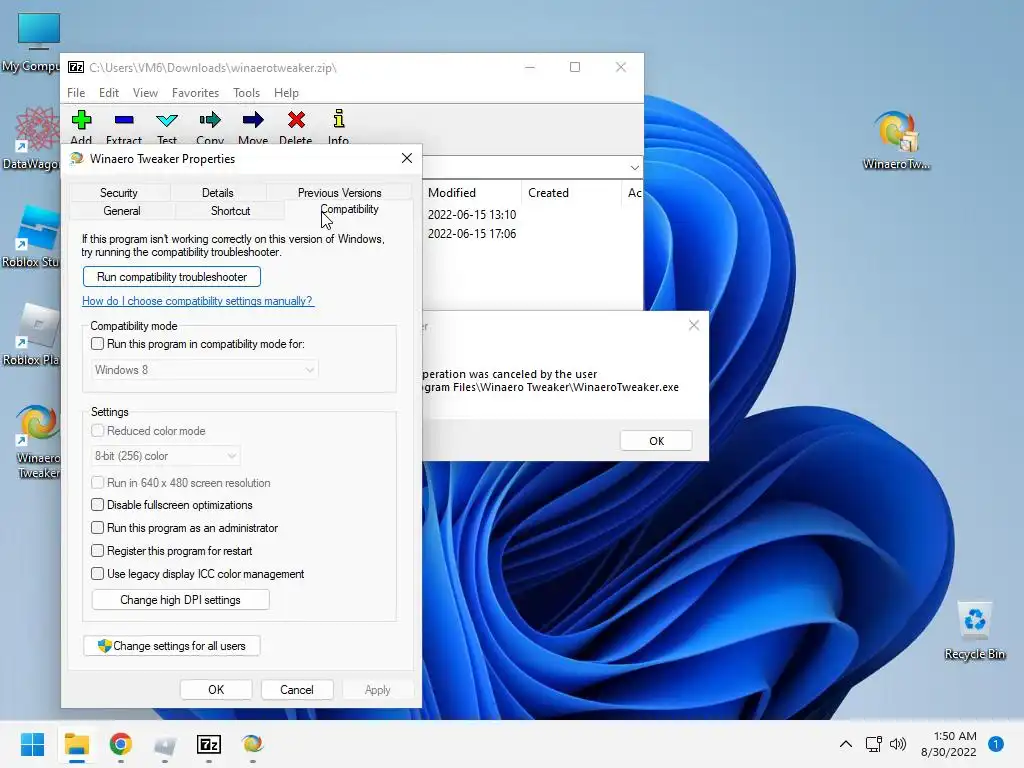
Task: Open the Edit menu in 7-Zip
Action: [109, 93]
